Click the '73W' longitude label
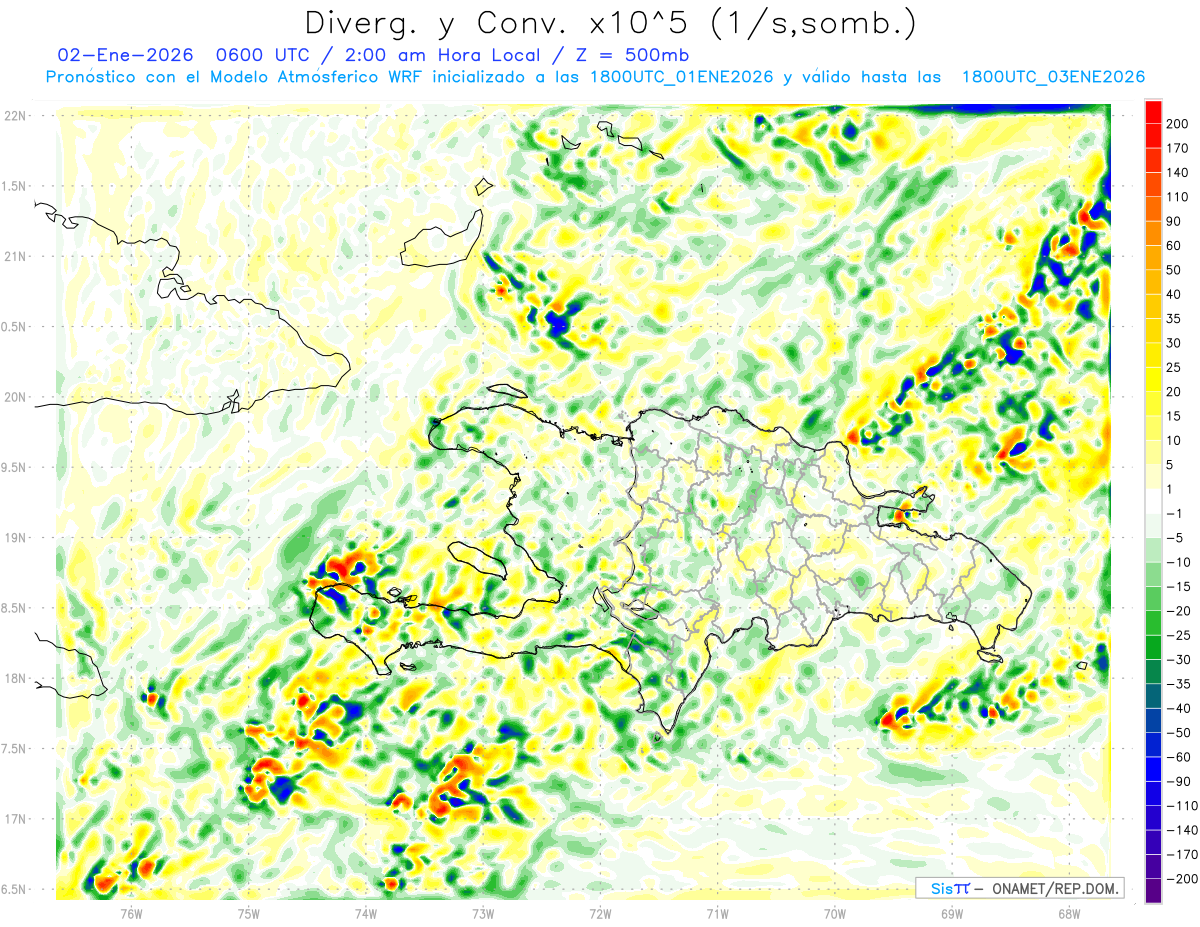1200x927 pixels. [x=483, y=913]
